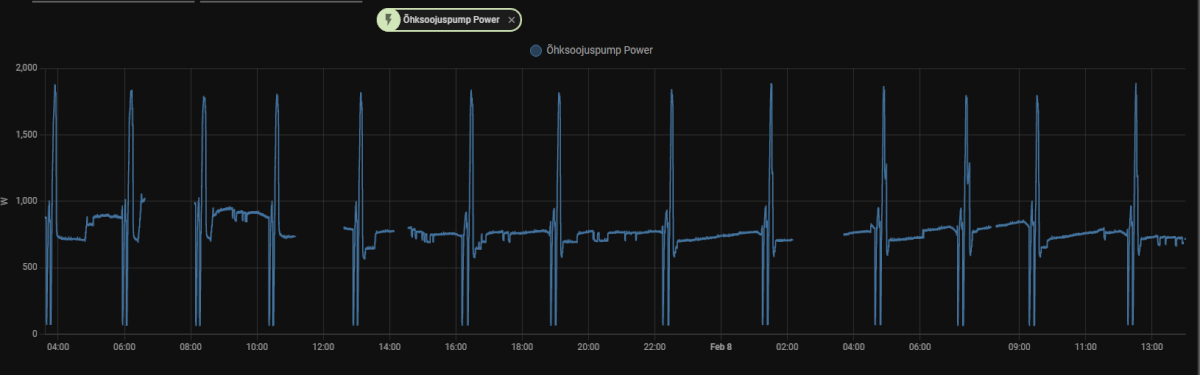Click the 20:00 time axis label
Image resolution: width=1200 pixels, height=375 pixels.
588,347
